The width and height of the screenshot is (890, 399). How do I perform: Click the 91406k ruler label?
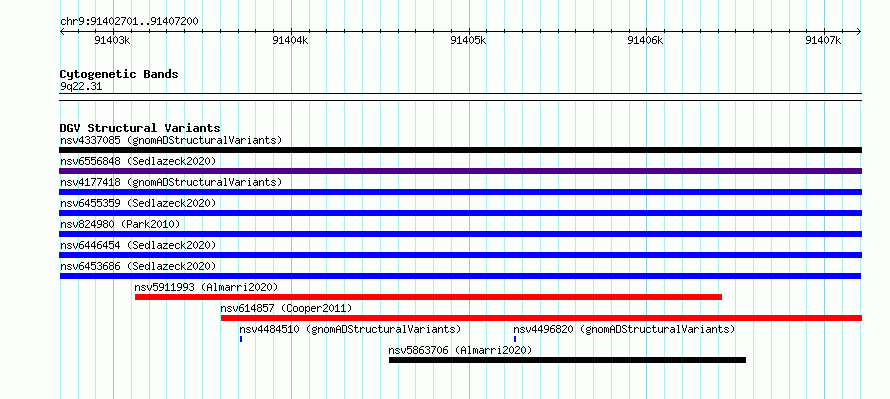point(645,40)
